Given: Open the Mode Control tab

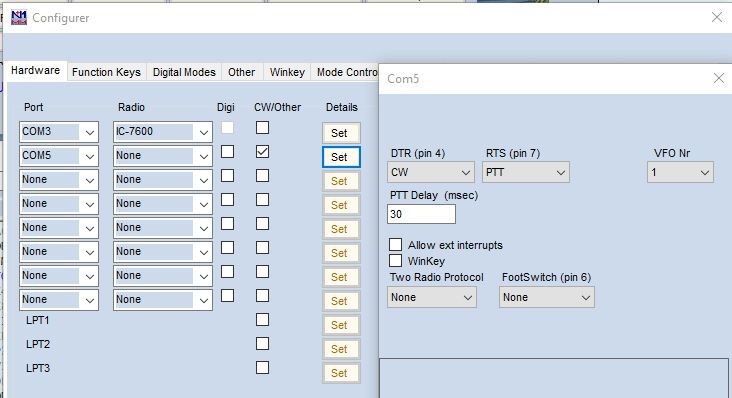Looking at the screenshot, I should (x=346, y=72).
